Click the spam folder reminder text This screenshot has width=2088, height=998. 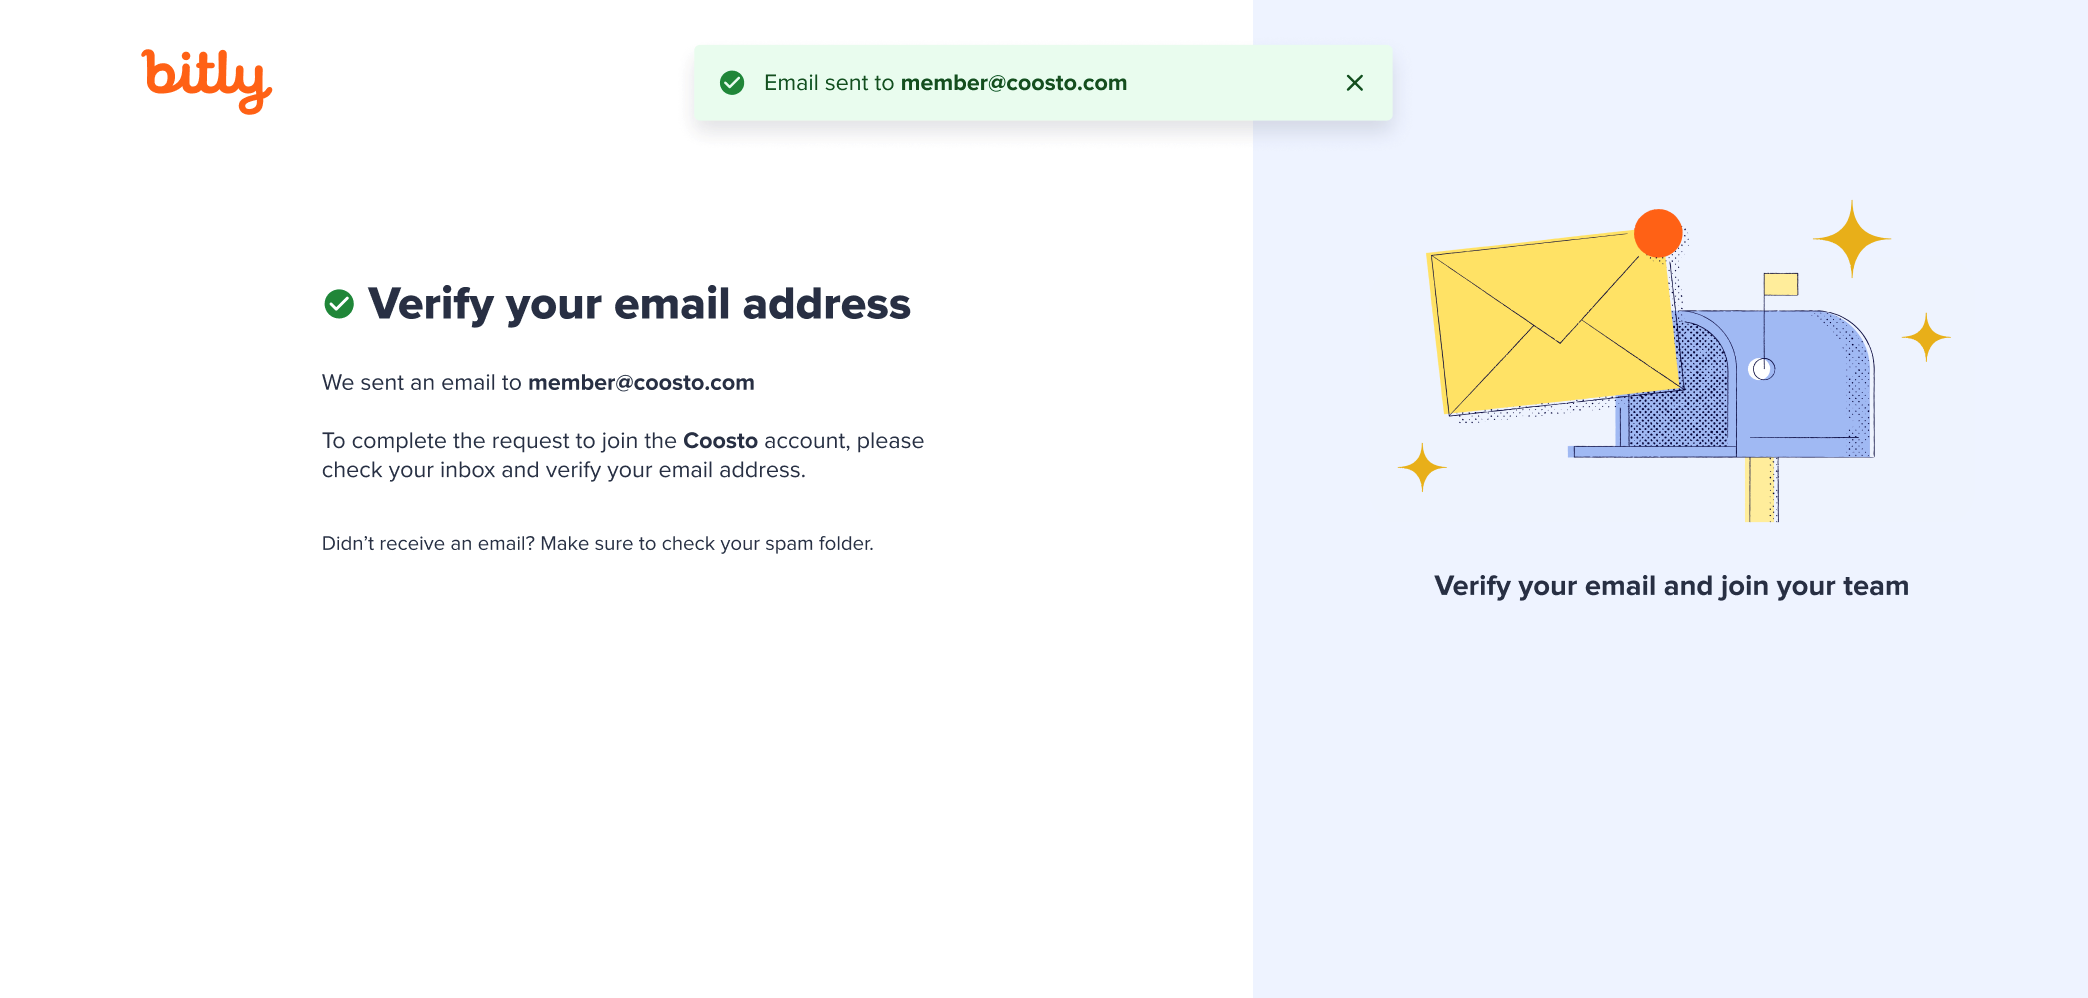pyautogui.click(x=598, y=544)
